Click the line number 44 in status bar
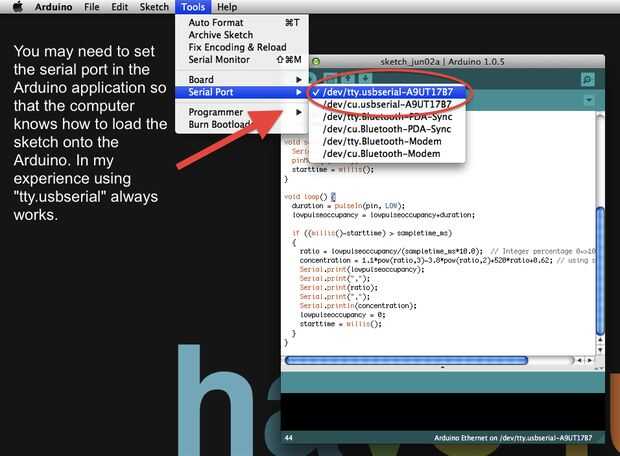 pos(289,438)
